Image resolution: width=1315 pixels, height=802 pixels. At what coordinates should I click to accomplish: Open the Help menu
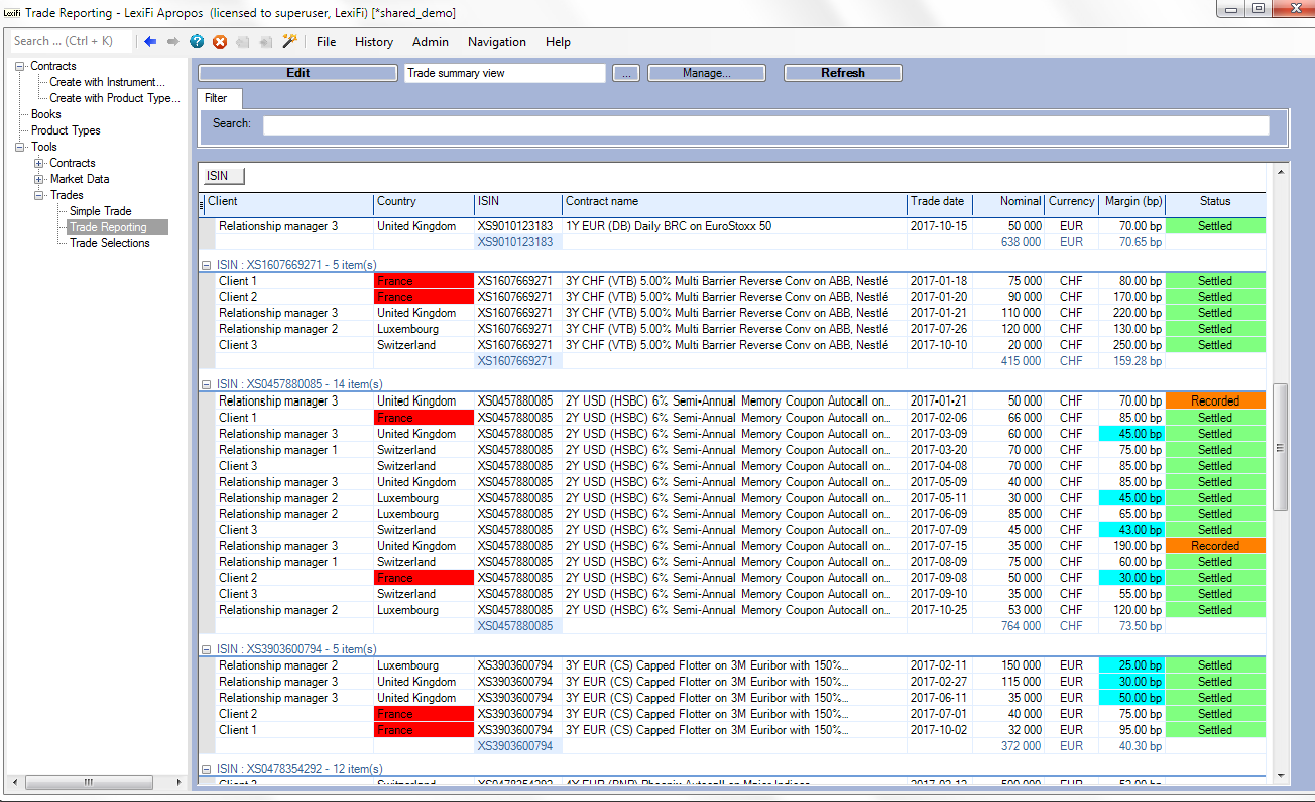pyautogui.click(x=558, y=42)
